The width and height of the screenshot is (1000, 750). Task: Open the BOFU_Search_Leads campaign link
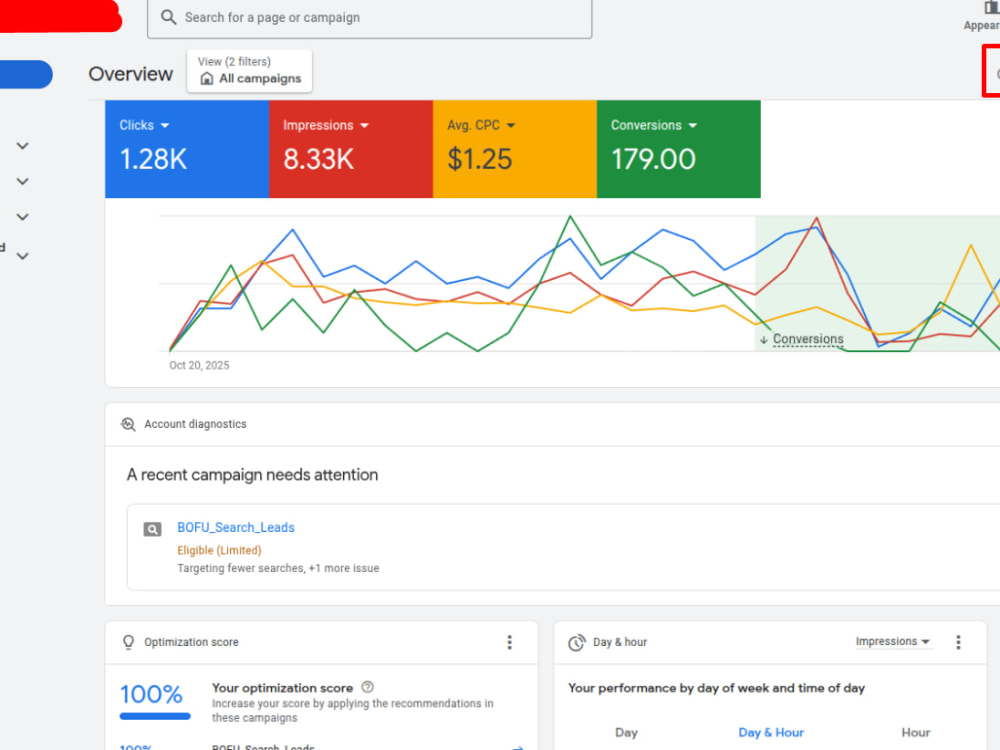[x=236, y=527]
